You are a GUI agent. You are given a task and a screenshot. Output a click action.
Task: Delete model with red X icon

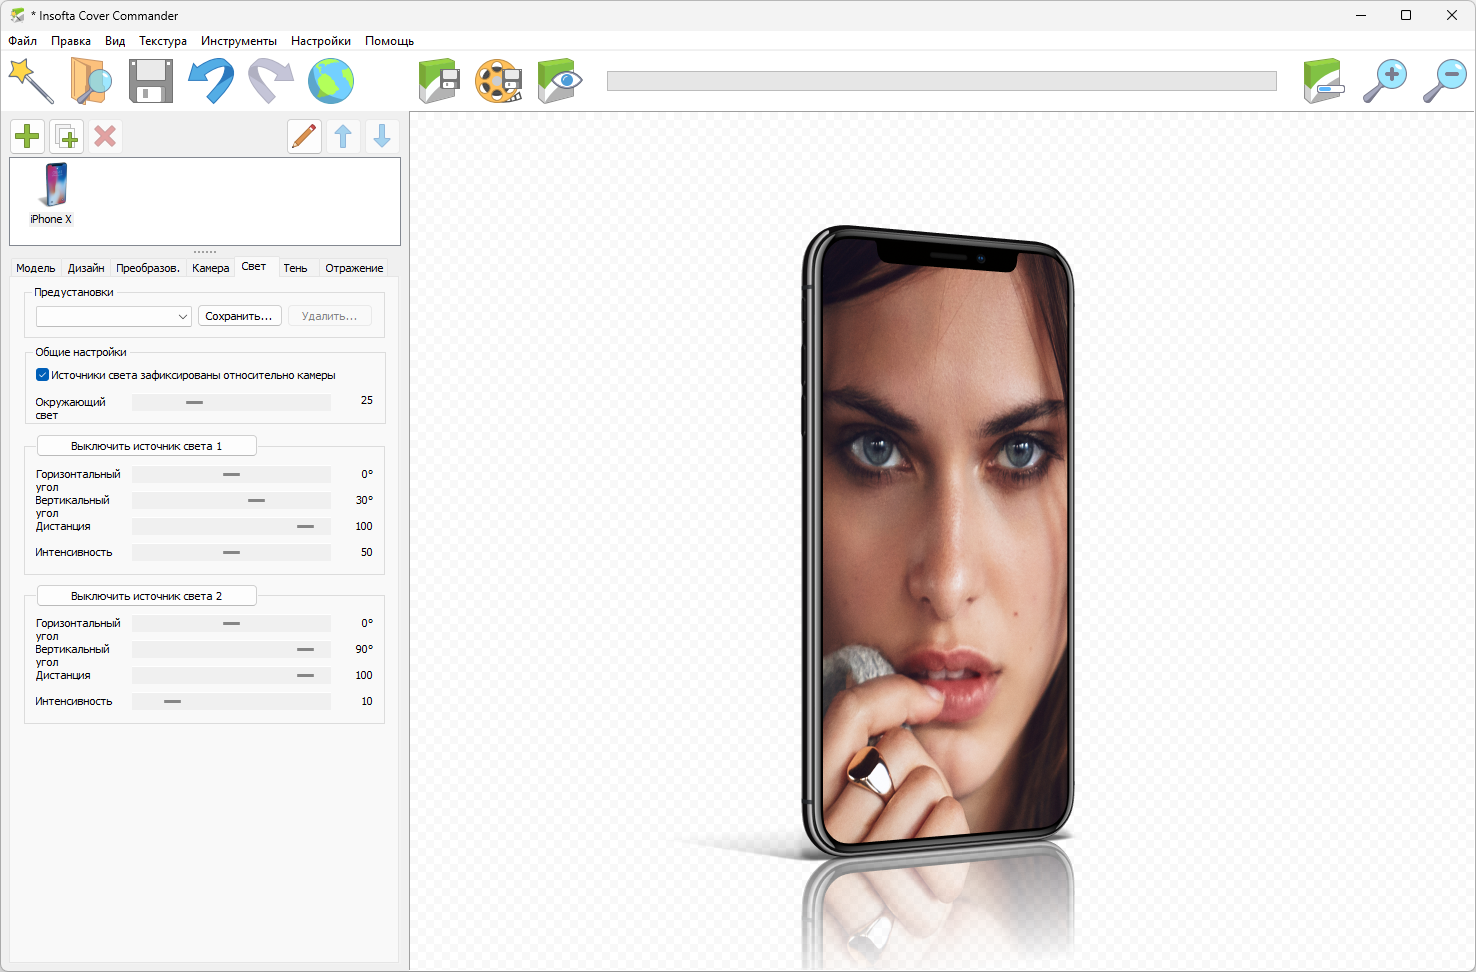[x=105, y=136]
